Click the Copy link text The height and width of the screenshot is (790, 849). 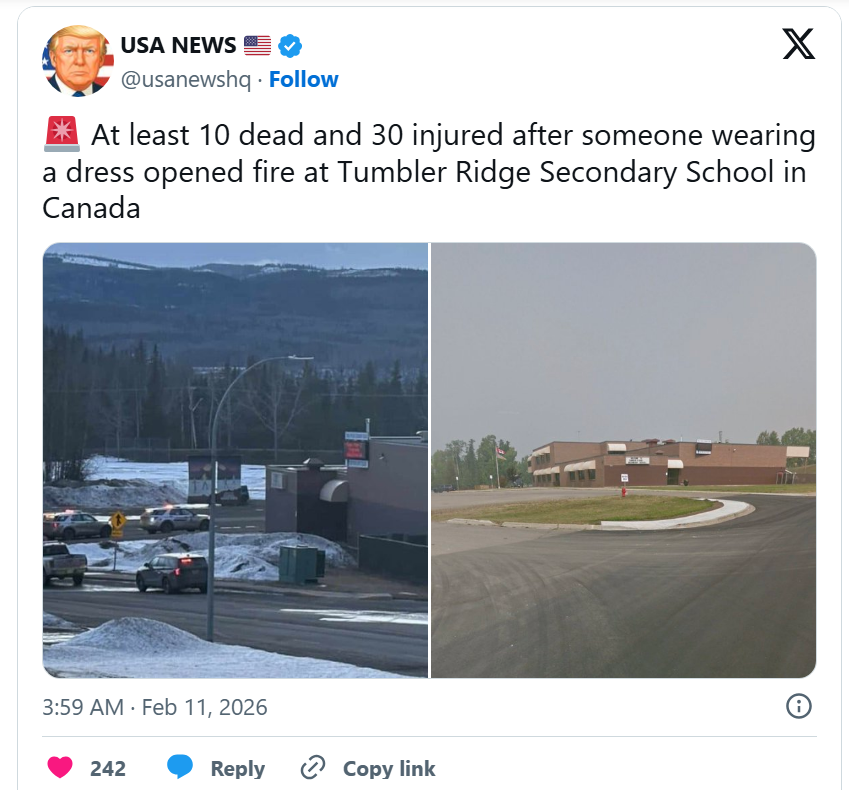click(389, 768)
